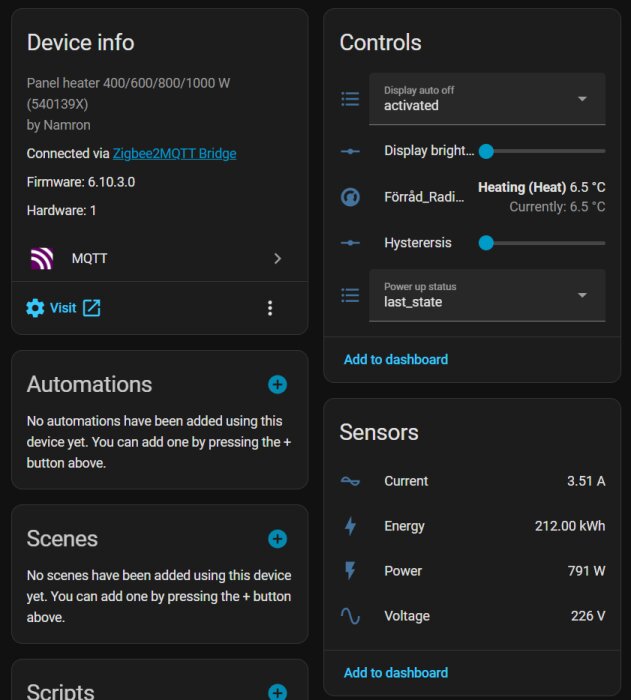Adjust the Display brightness slider handle
Image resolution: width=631 pixels, height=700 pixels.
pos(486,151)
